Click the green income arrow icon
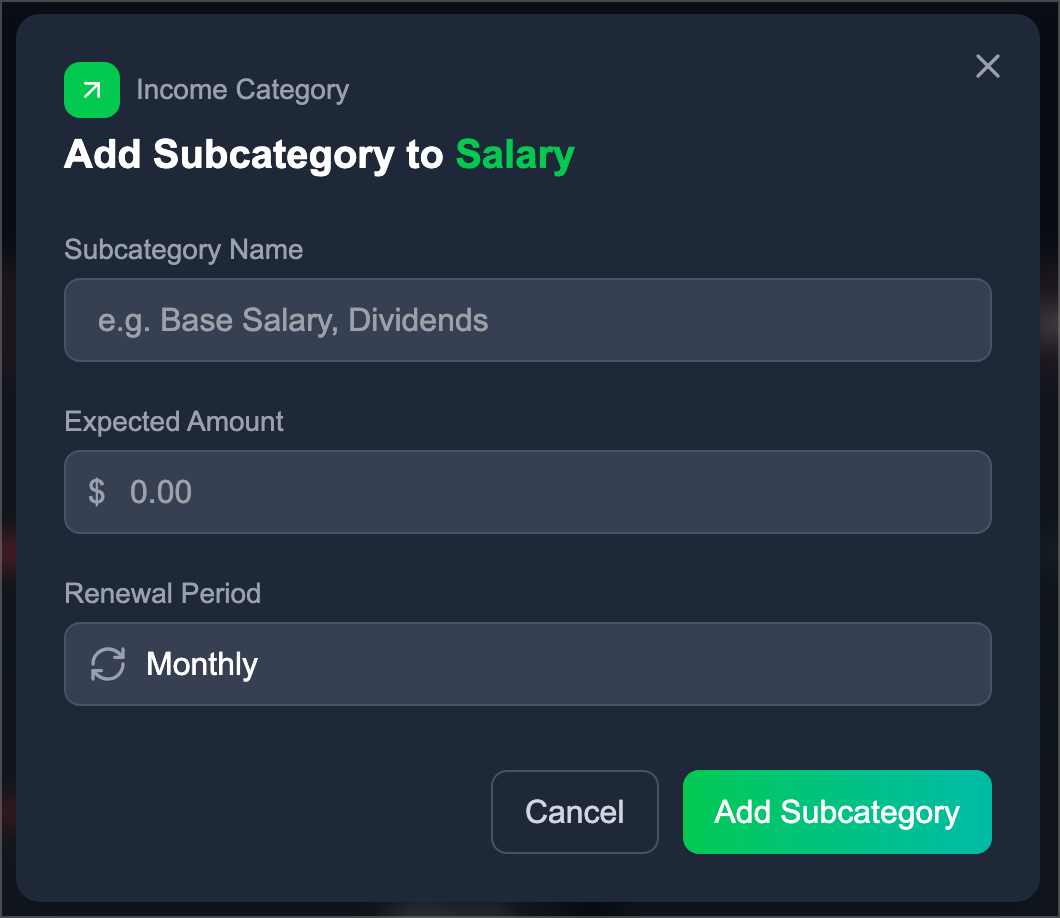 pyautogui.click(x=92, y=90)
